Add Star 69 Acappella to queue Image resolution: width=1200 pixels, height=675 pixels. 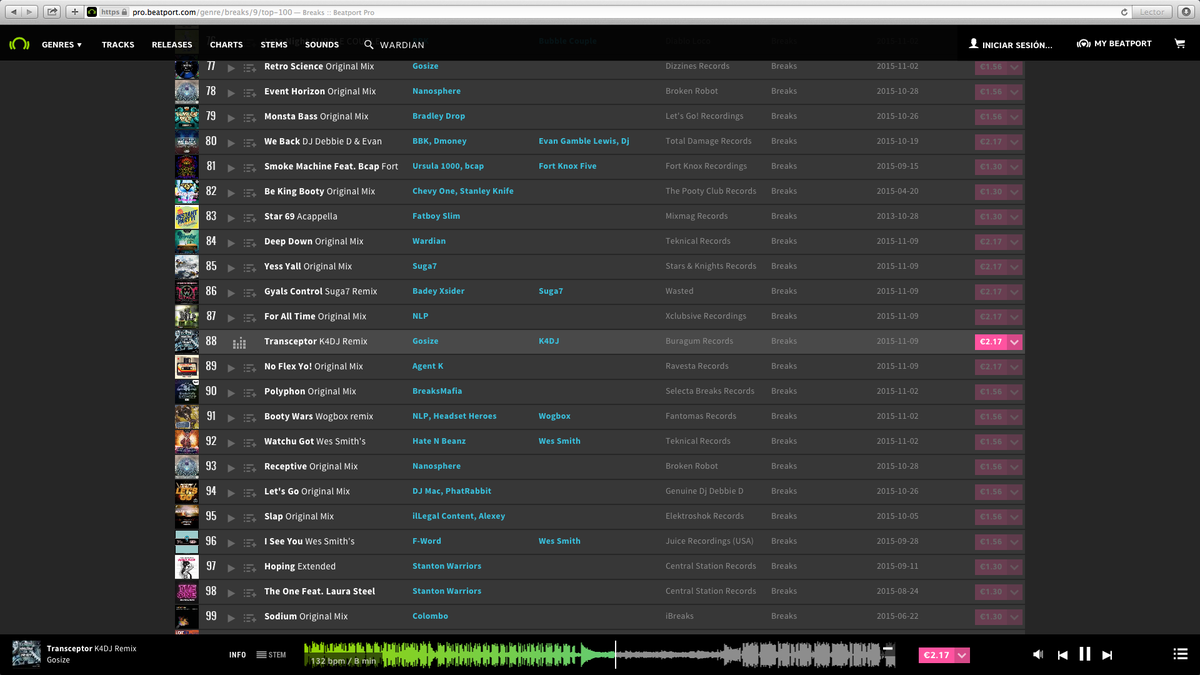[x=249, y=217]
